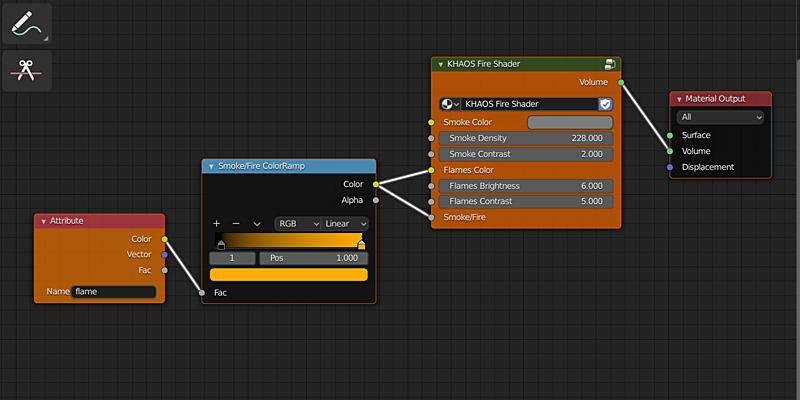Click Flames Contrast input socket

[x=431, y=202]
